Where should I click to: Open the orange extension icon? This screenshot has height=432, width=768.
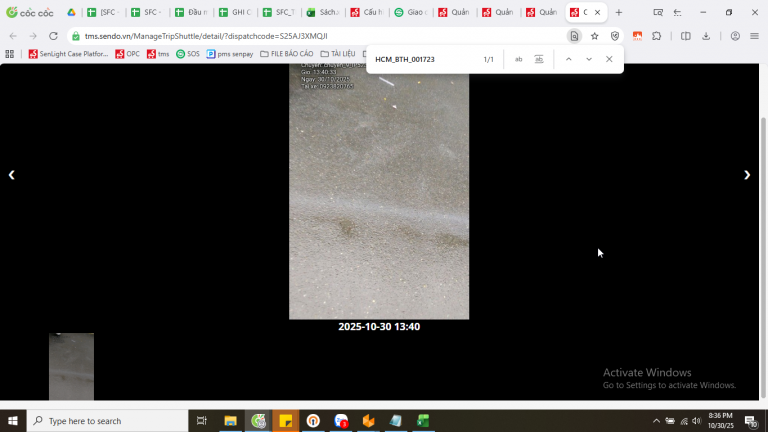[x=637, y=36]
